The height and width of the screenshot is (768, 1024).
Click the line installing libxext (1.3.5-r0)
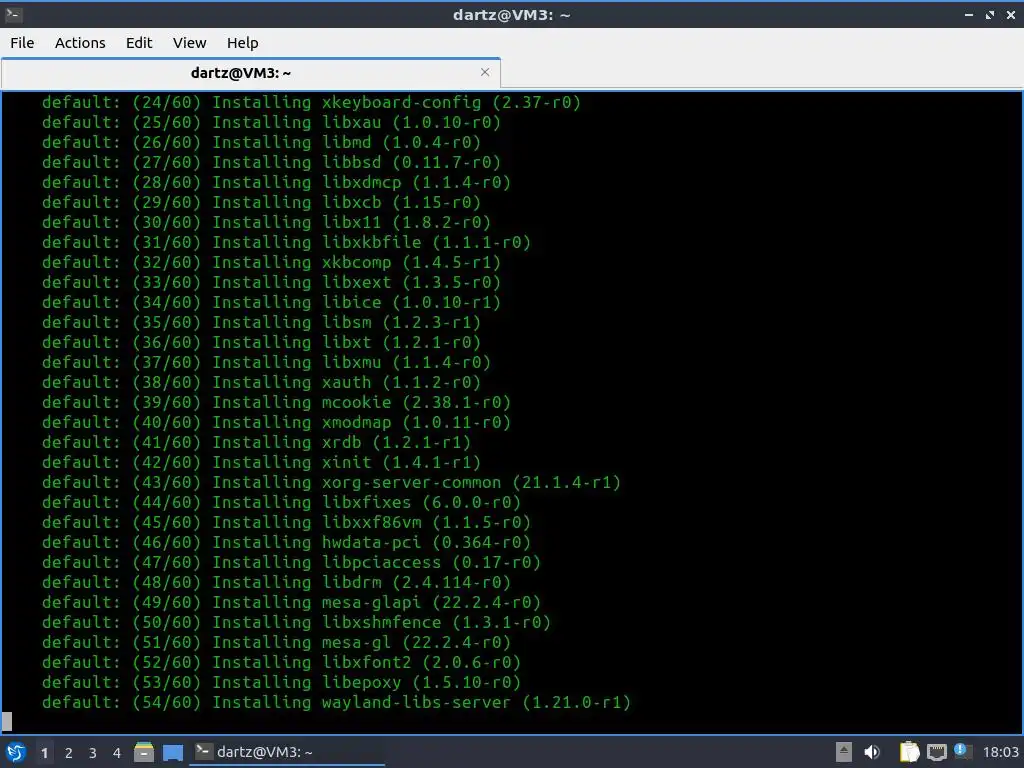point(271,282)
